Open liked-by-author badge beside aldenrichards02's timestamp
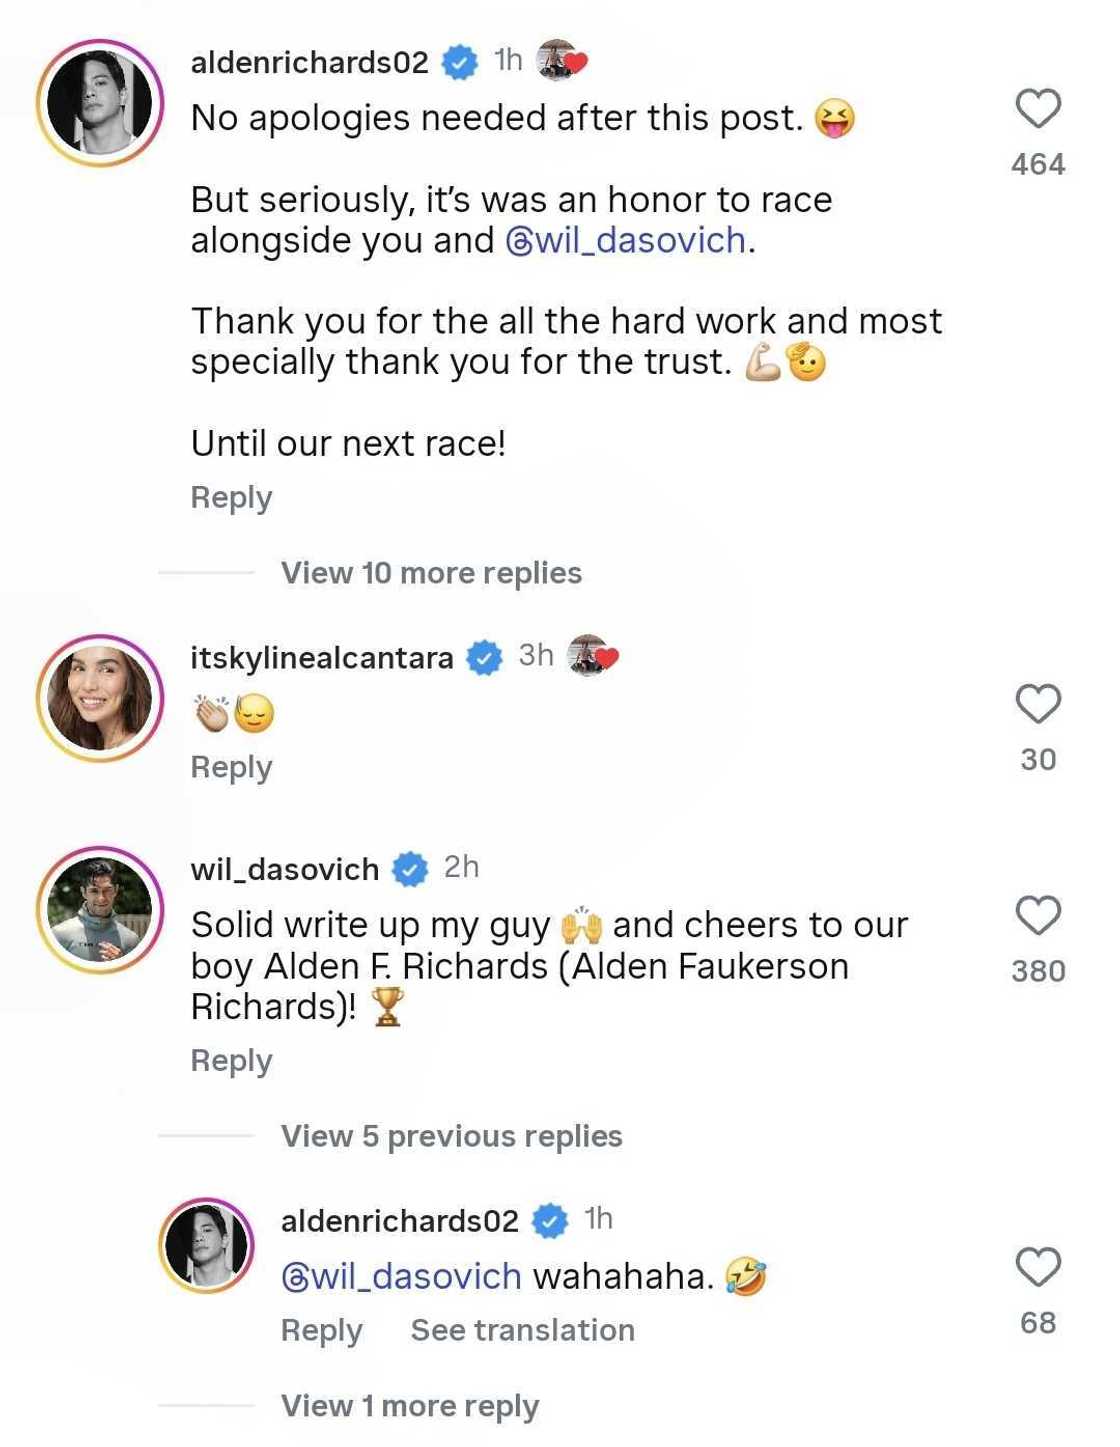The image size is (1120, 1447). pos(559,58)
